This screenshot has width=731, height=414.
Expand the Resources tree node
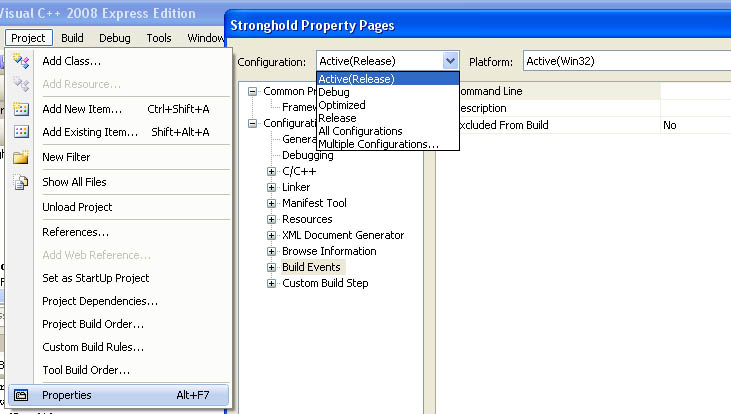pyautogui.click(x=271, y=219)
